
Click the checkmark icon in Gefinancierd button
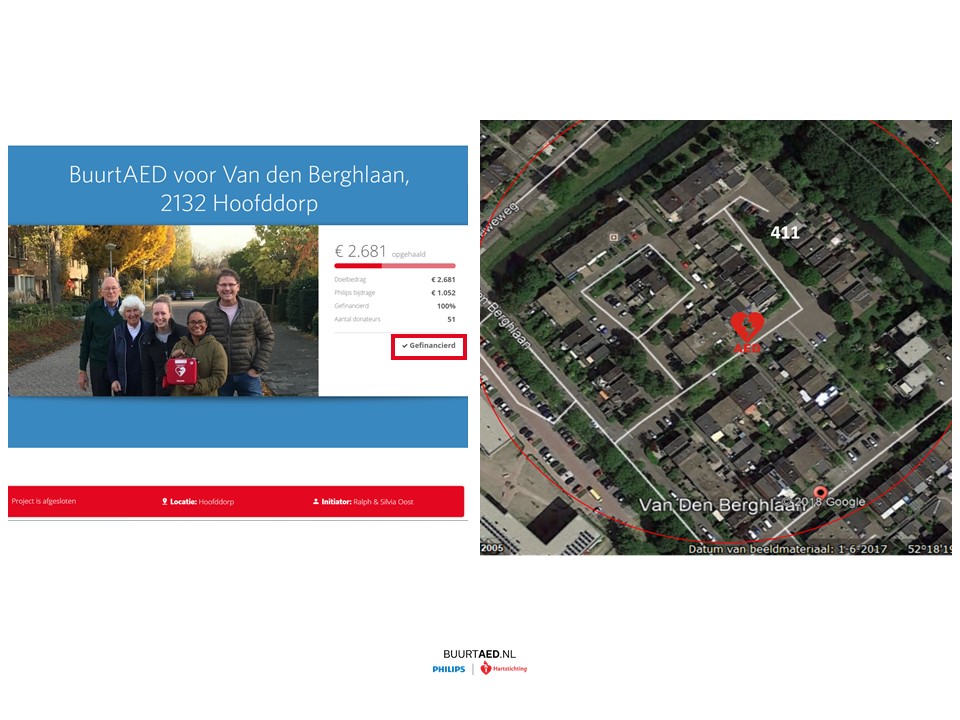pos(404,345)
